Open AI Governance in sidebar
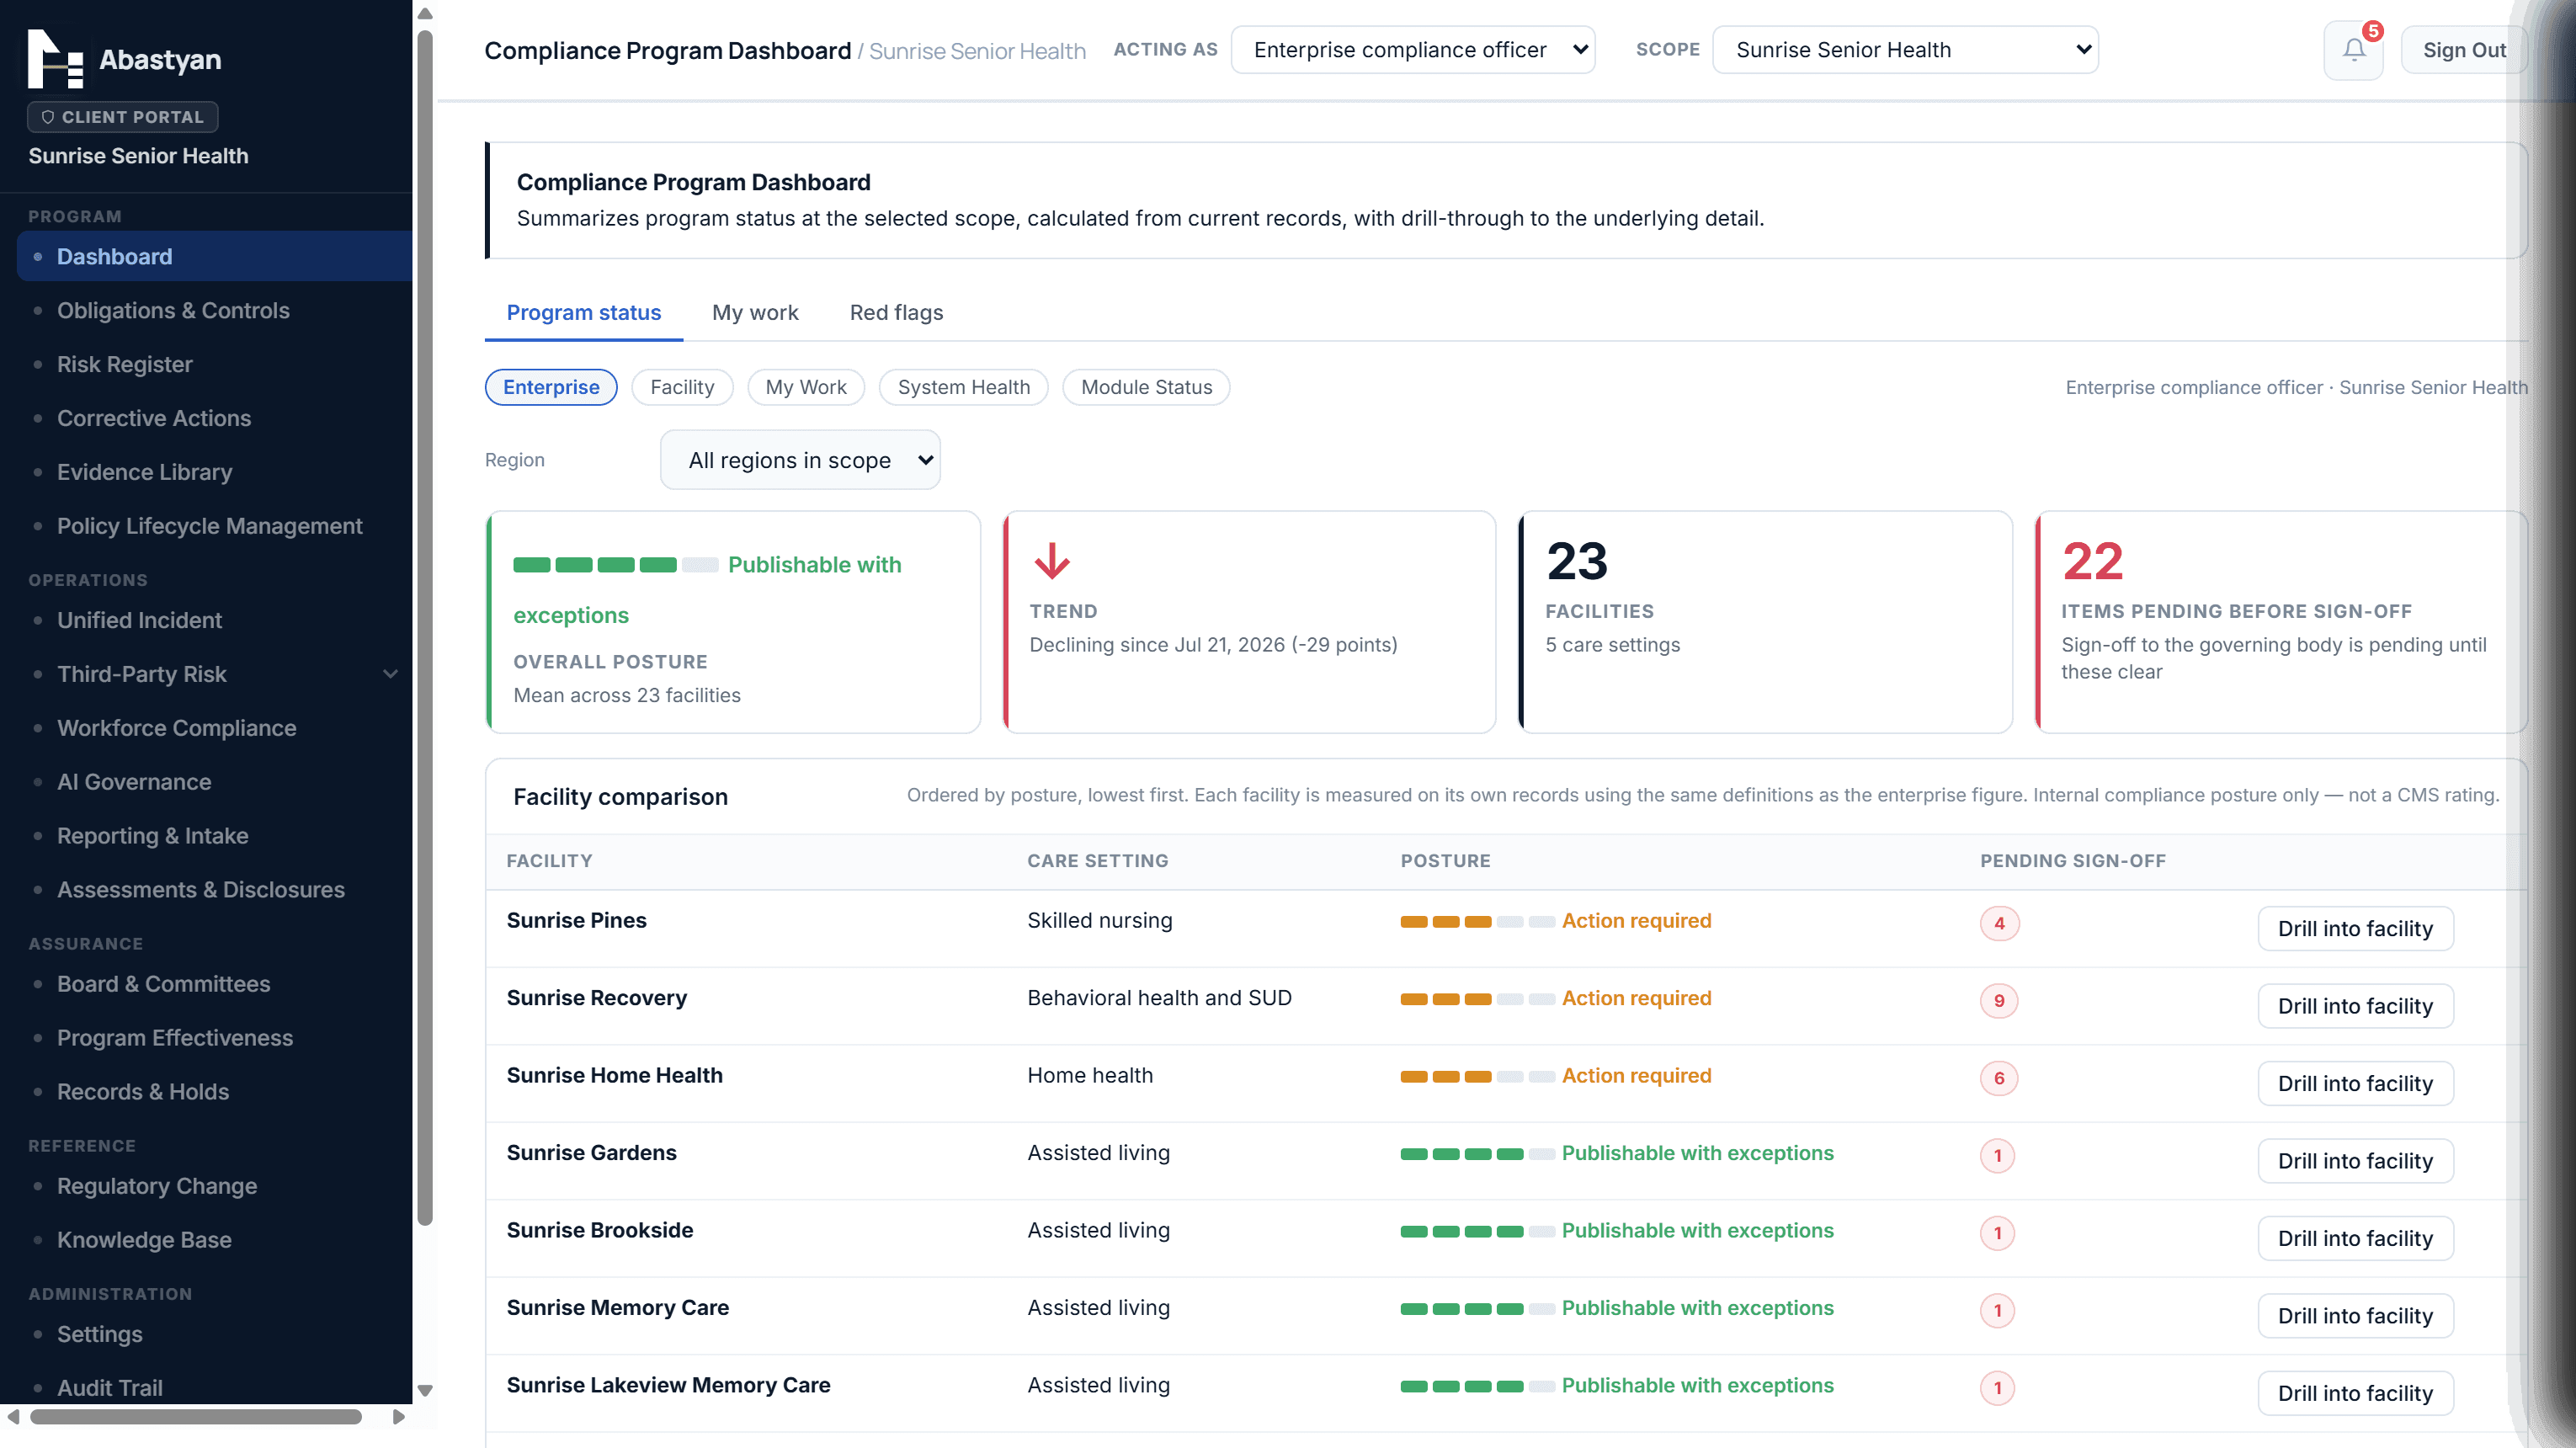 (x=214, y=782)
